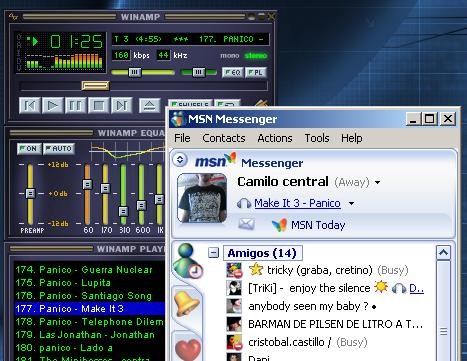Click Winamp spectrum visualizer
467x361 pixels.
click(x=64, y=61)
